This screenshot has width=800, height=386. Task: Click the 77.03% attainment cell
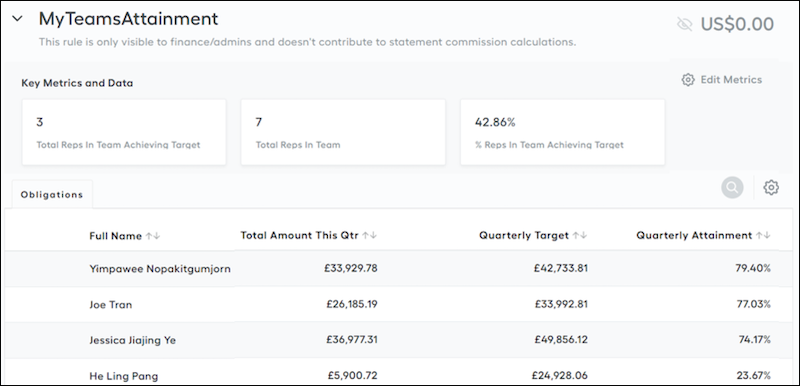point(754,304)
